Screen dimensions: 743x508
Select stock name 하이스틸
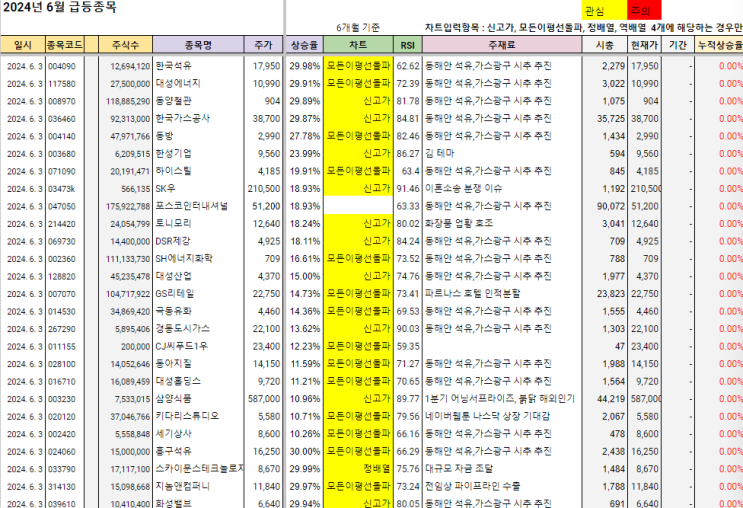click(x=173, y=171)
